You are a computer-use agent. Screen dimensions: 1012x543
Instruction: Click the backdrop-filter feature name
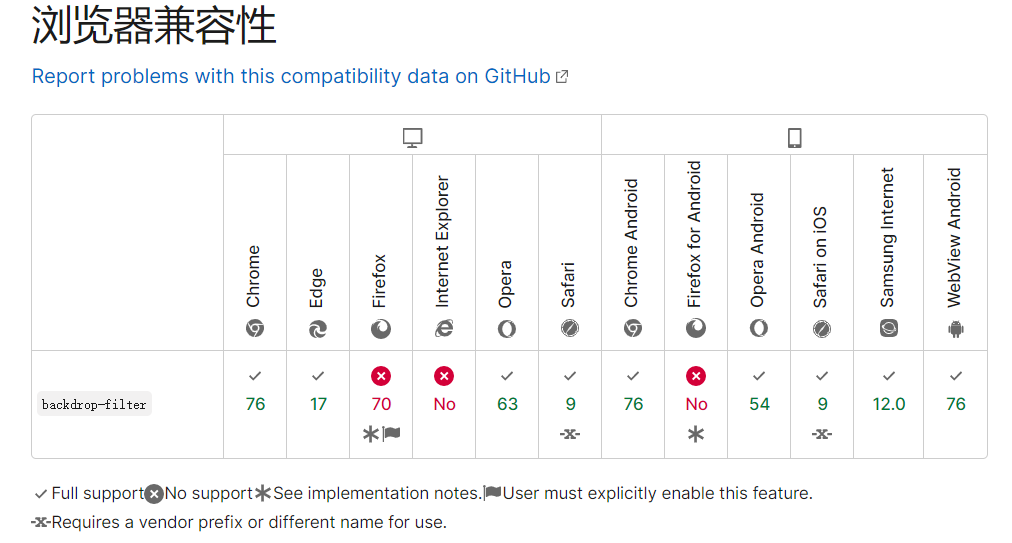pos(94,405)
